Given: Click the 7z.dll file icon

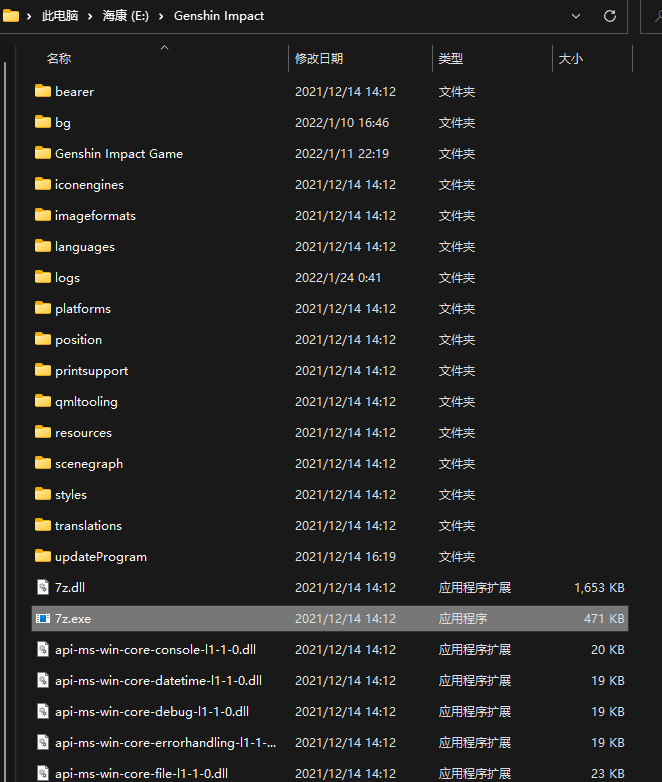Looking at the screenshot, I should pyautogui.click(x=43, y=587).
